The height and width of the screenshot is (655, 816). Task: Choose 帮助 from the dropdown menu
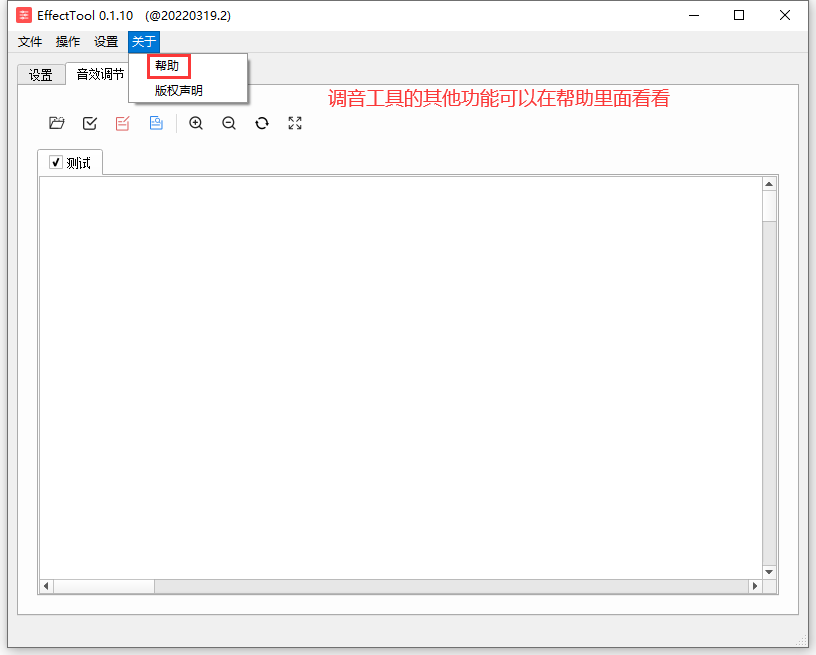[187, 66]
